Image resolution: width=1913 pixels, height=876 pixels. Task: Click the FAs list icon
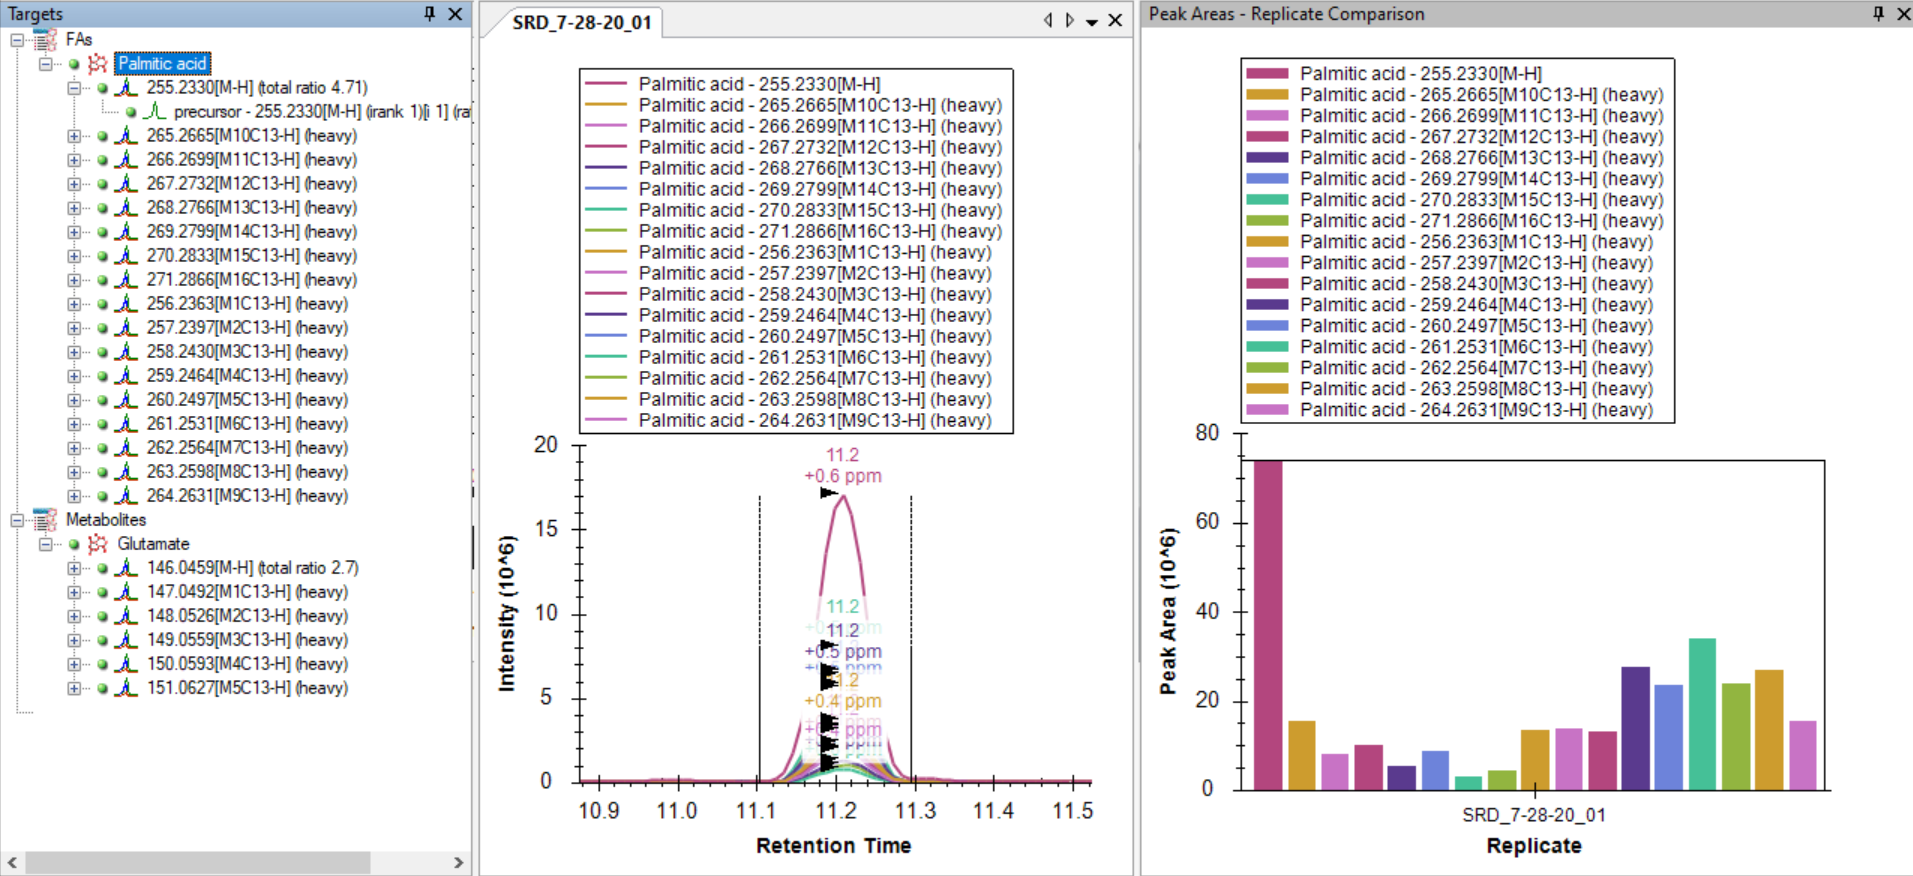pyautogui.click(x=45, y=40)
